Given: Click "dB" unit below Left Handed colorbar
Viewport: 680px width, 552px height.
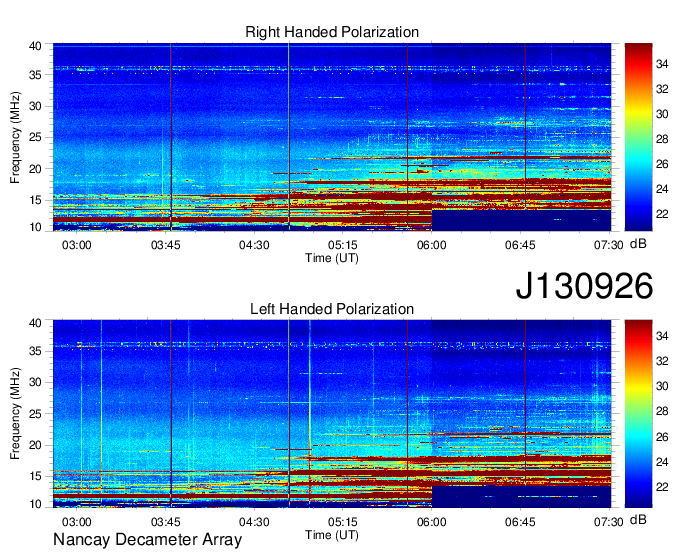Looking at the screenshot, I should click(x=638, y=519).
